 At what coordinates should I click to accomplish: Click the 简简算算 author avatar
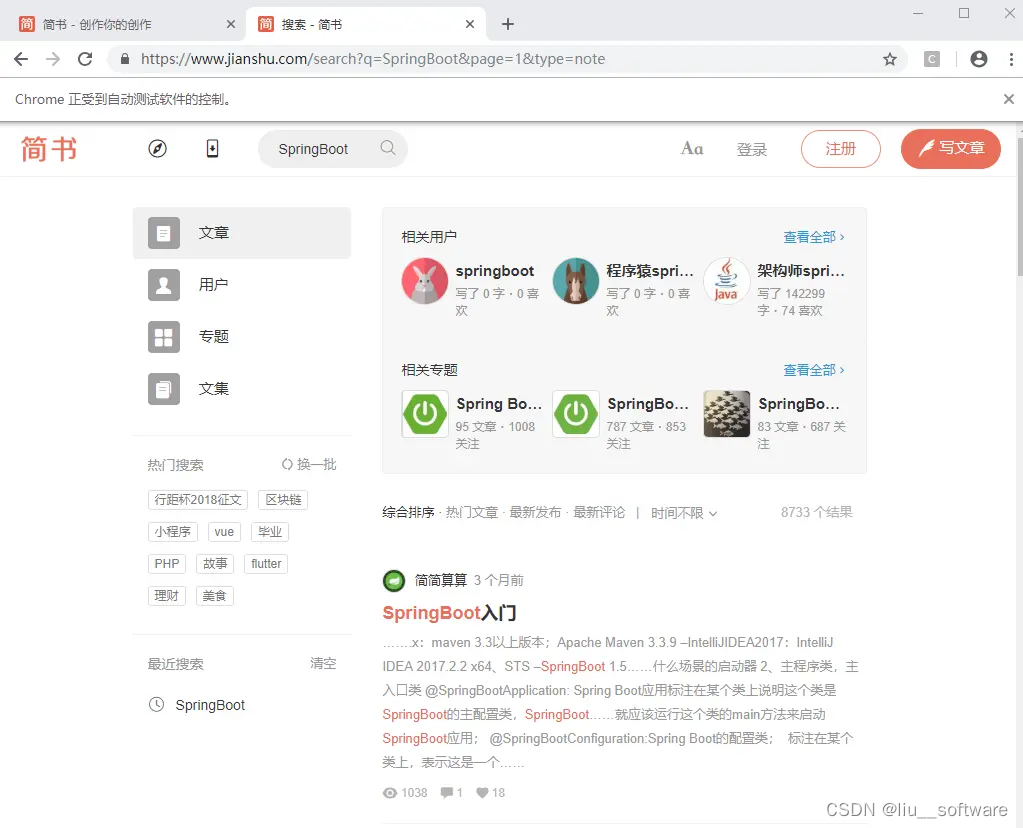point(393,580)
